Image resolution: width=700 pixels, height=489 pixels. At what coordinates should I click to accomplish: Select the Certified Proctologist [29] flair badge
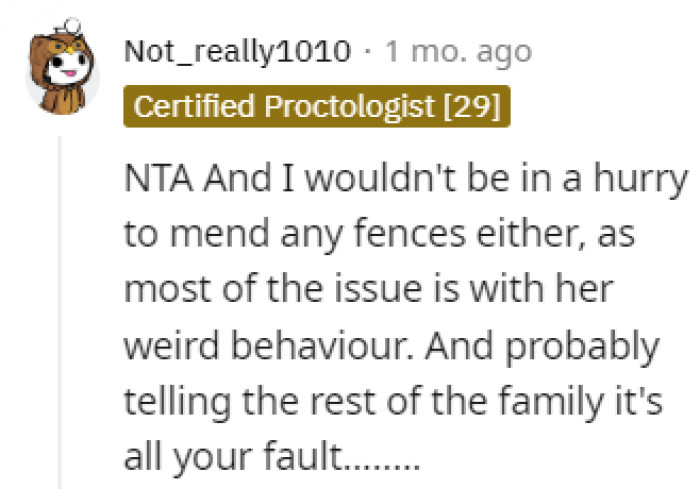pyautogui.click(x=317, y=106)
